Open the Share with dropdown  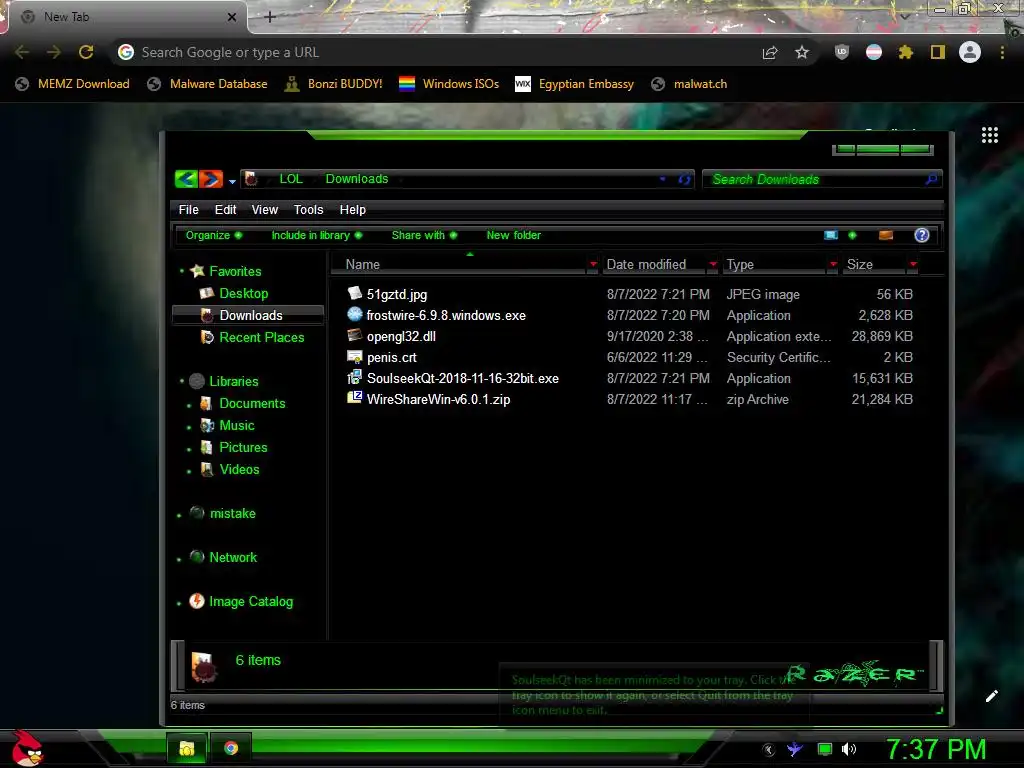(424, 235)
